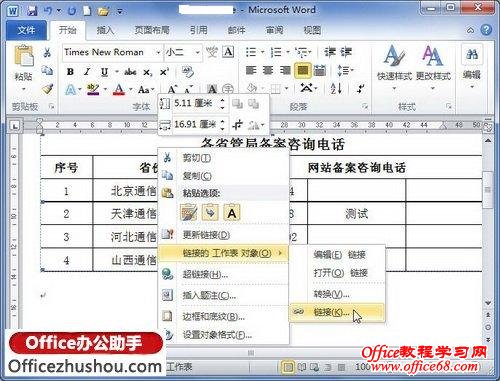The width and height of the screenshot is (500, 381).
Task: Switch to the View tab
Action: [312, 30]
